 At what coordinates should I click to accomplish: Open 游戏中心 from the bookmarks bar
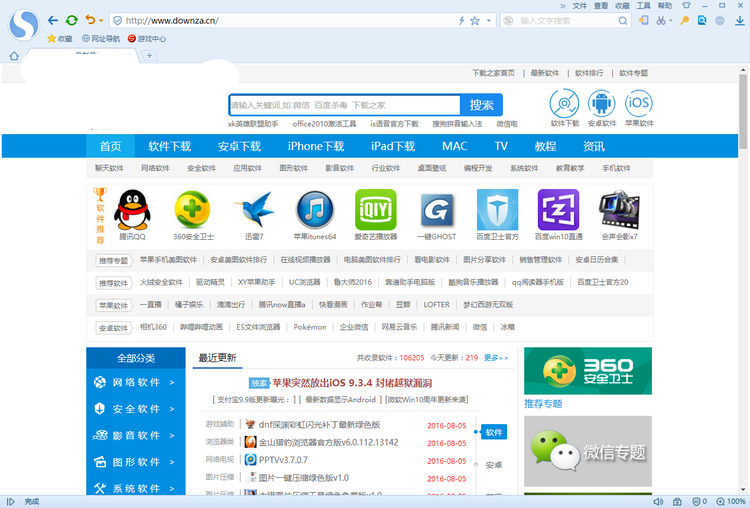(x=147, y=39)
